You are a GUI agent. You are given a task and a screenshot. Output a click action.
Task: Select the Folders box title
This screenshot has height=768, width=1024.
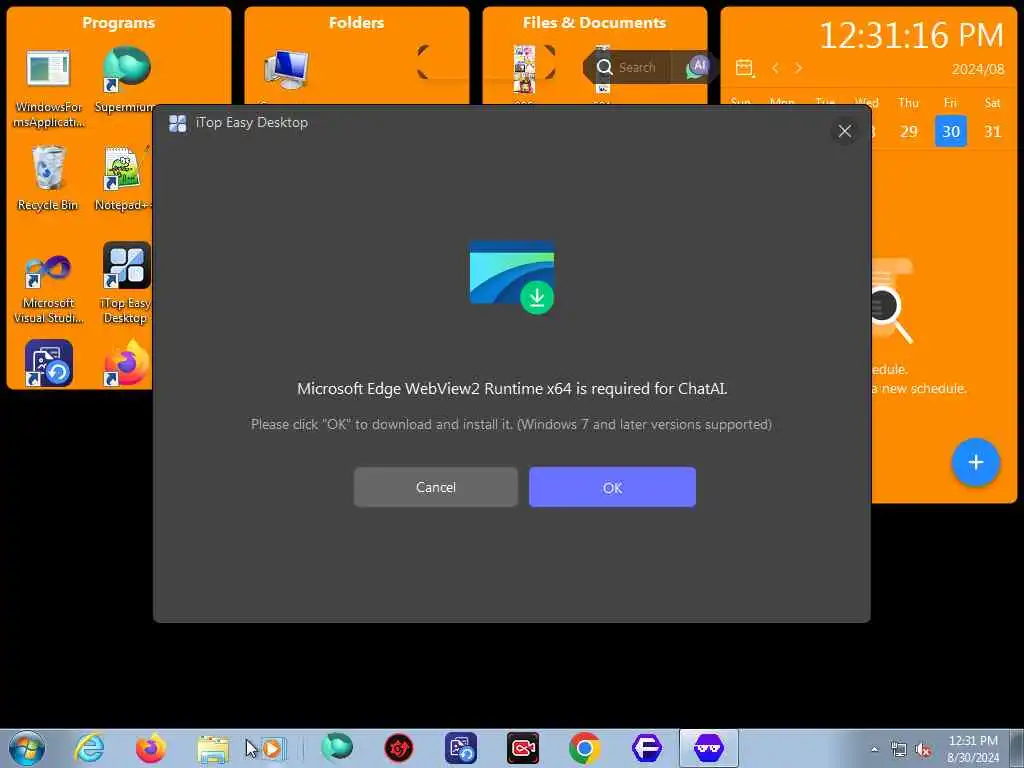(356, 23)
